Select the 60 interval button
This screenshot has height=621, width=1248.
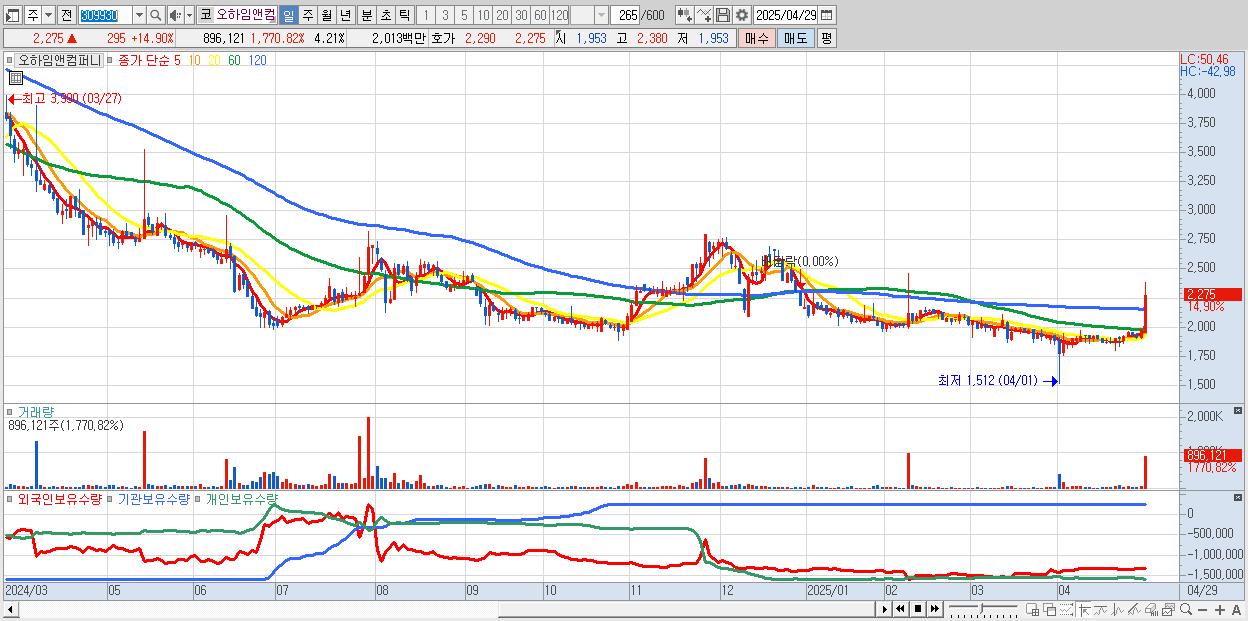[x=540, y=15]
